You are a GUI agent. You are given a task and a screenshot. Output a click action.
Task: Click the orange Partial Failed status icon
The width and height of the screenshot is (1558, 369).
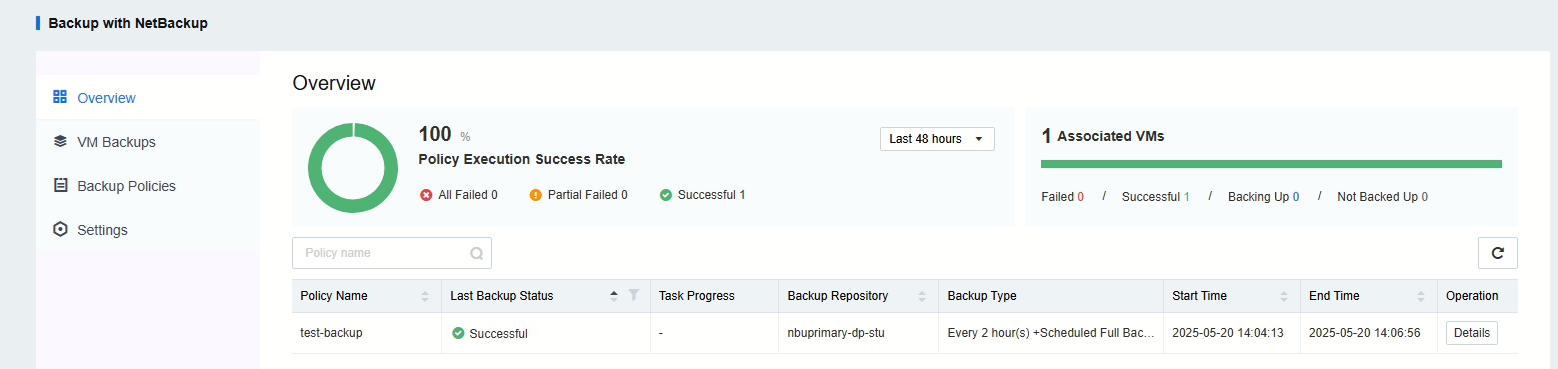pyautogui.click(x=536, y=195)
